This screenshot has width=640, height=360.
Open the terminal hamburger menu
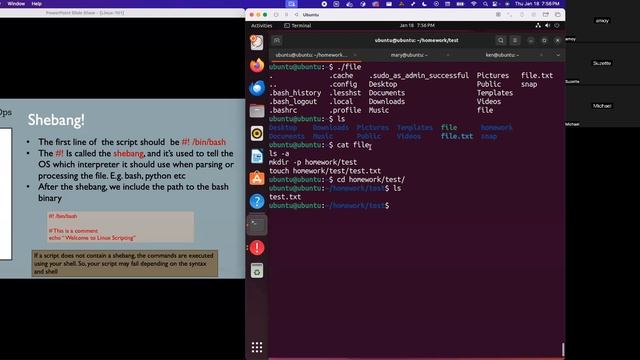coord(515,40)
